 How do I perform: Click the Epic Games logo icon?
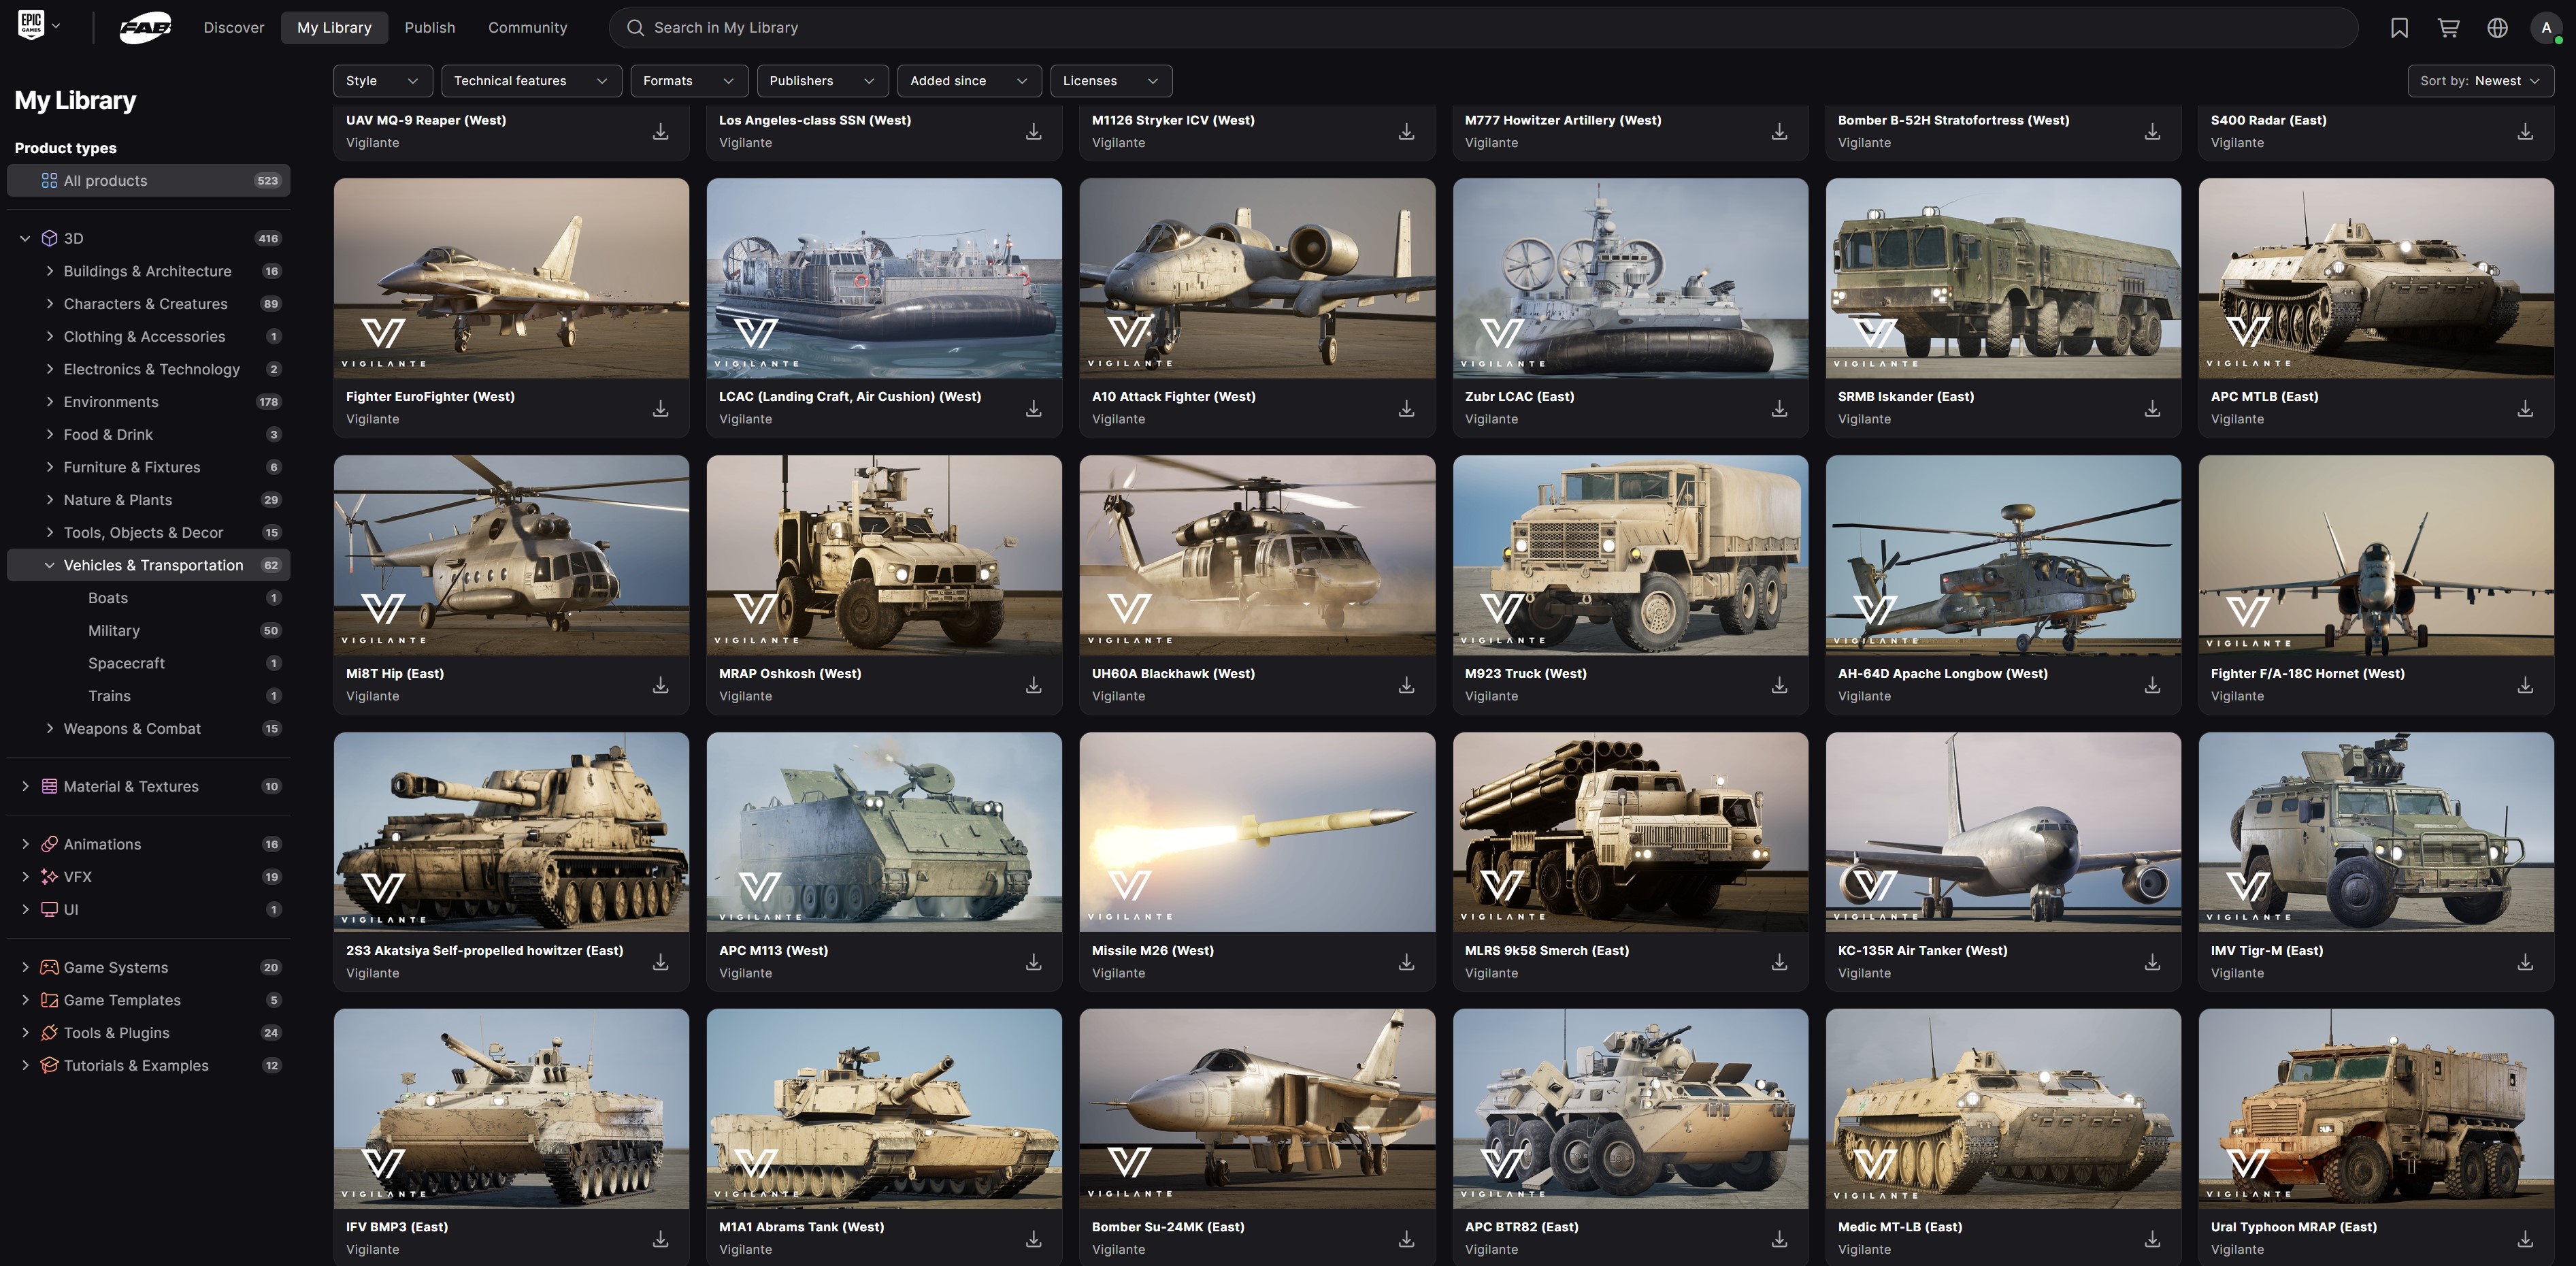(x=31, y=26)
